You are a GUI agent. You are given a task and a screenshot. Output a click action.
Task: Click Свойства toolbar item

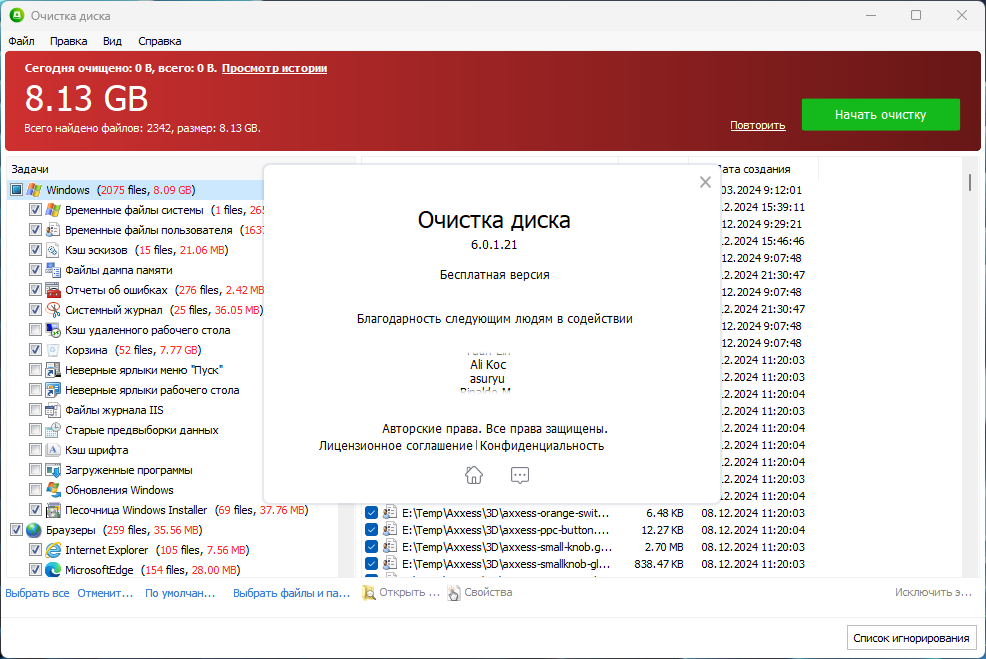point(480,592)
